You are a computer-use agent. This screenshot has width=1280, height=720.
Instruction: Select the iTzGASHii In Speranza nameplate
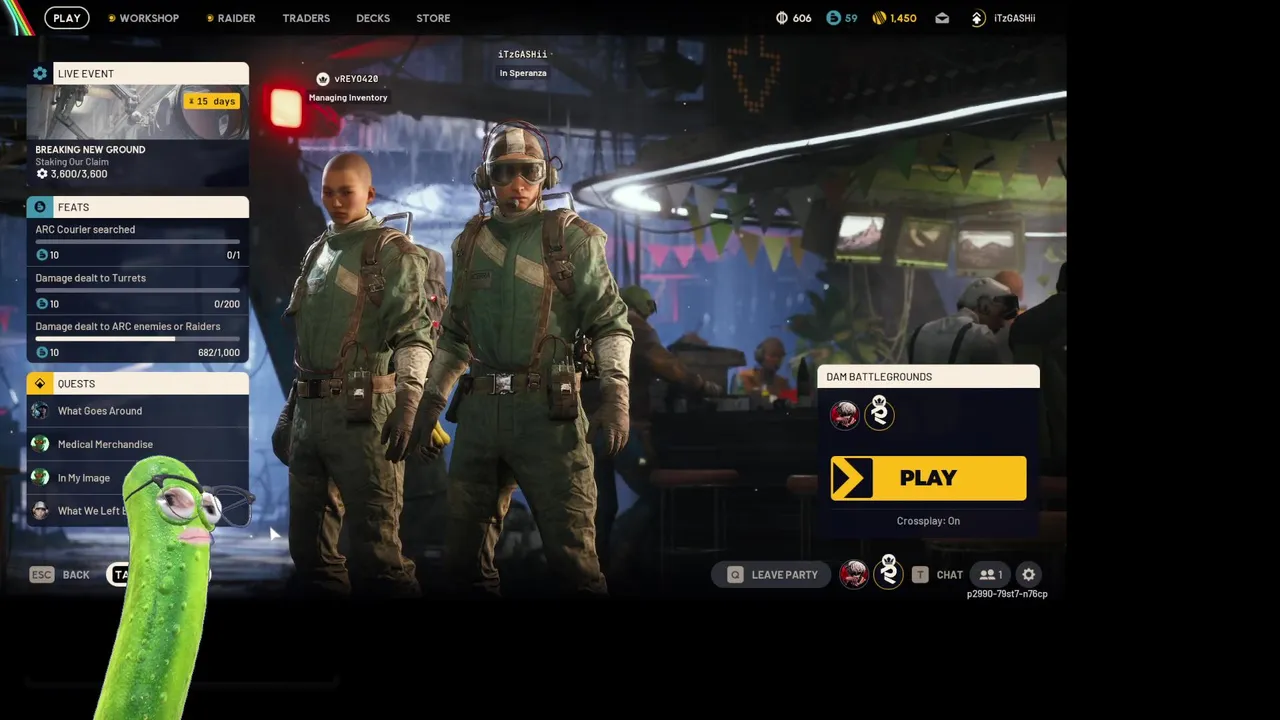[x=523, y=63]
